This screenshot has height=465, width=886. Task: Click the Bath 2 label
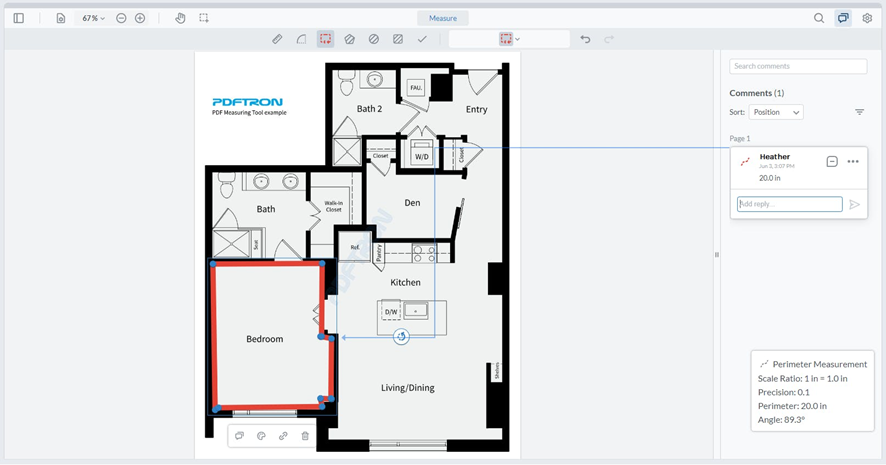point(369,108)
